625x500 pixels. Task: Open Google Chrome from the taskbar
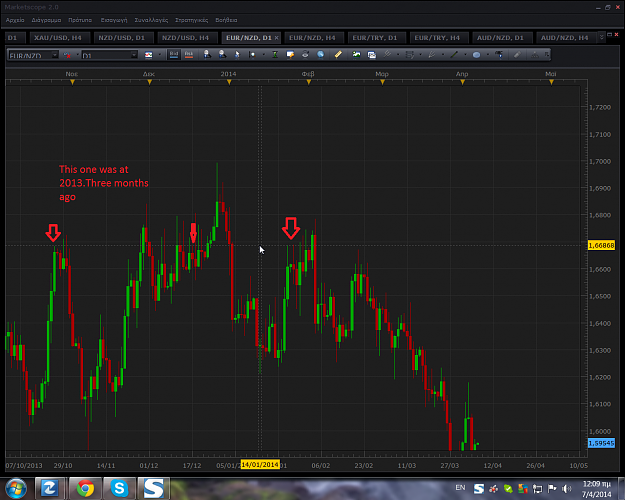pos(85,488)
